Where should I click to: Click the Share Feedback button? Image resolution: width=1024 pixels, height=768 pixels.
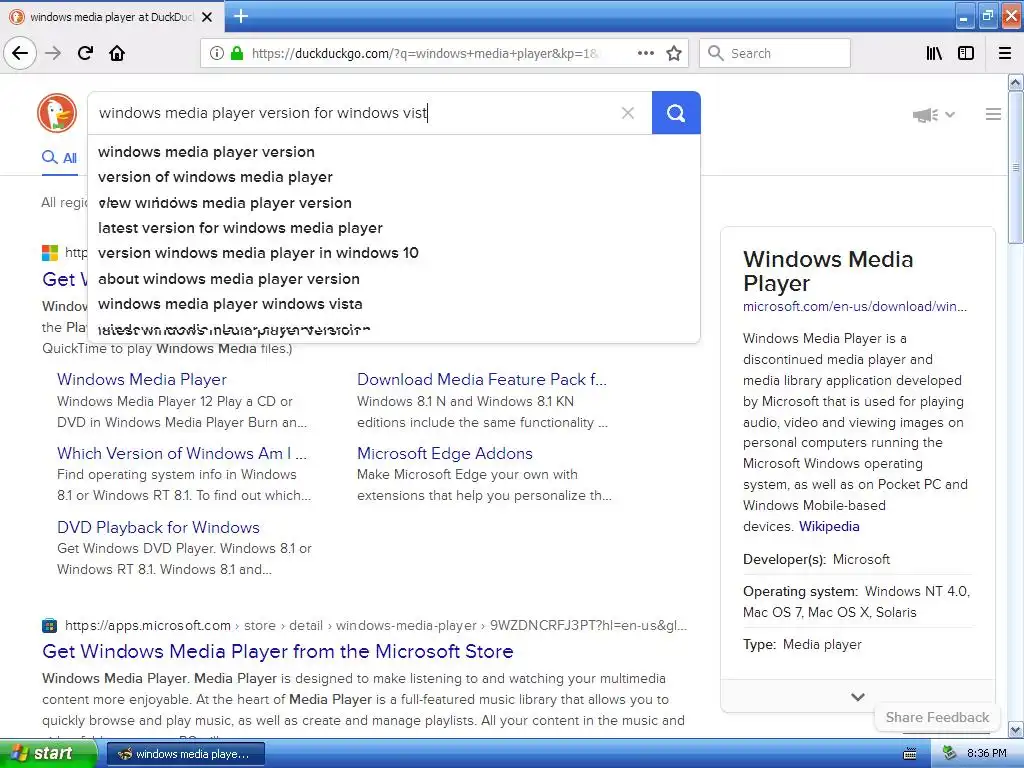coord(937,717)
